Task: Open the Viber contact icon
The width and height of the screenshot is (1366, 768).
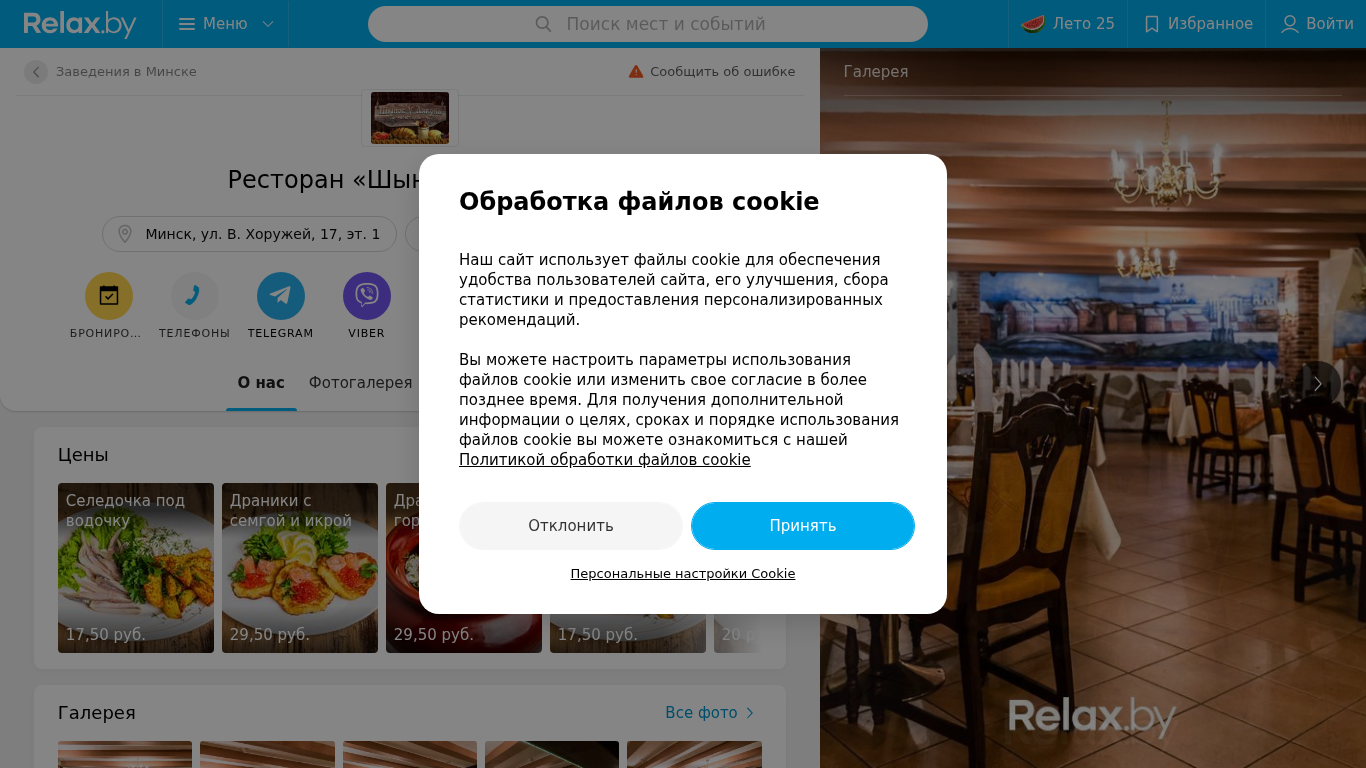Action: pyautogui.click(x=367, y=296)
